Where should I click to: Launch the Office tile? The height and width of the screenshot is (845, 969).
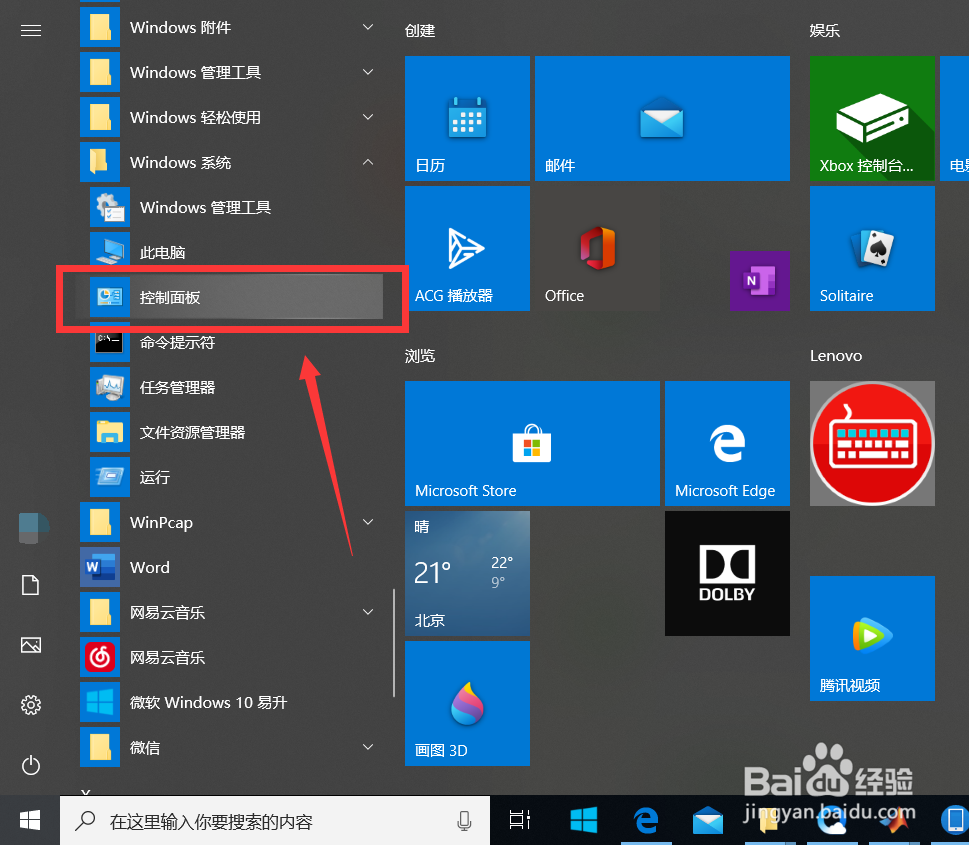(597, 248)
